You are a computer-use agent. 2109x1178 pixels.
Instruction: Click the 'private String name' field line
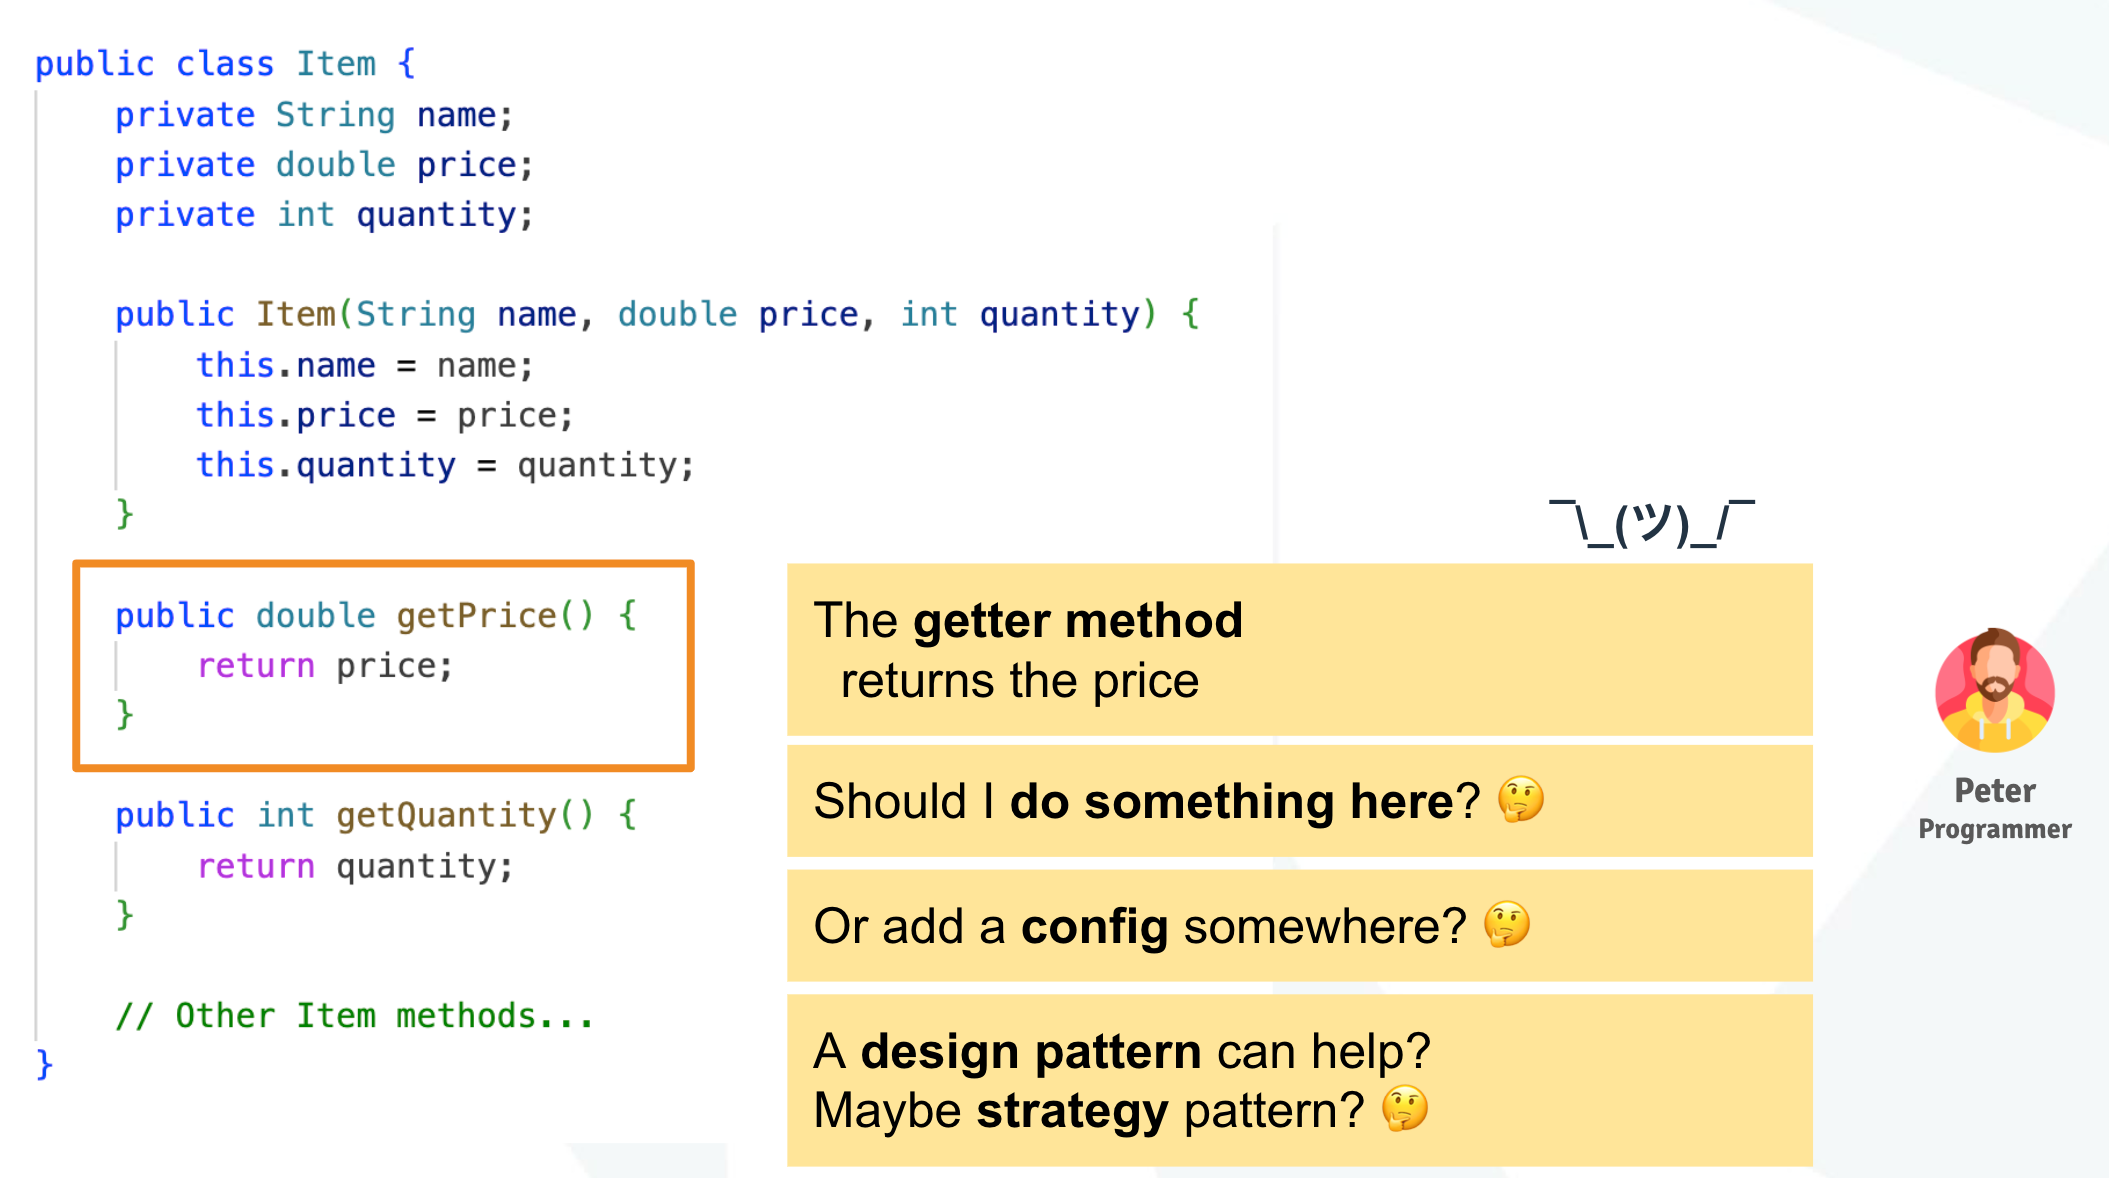click(314, 115)
